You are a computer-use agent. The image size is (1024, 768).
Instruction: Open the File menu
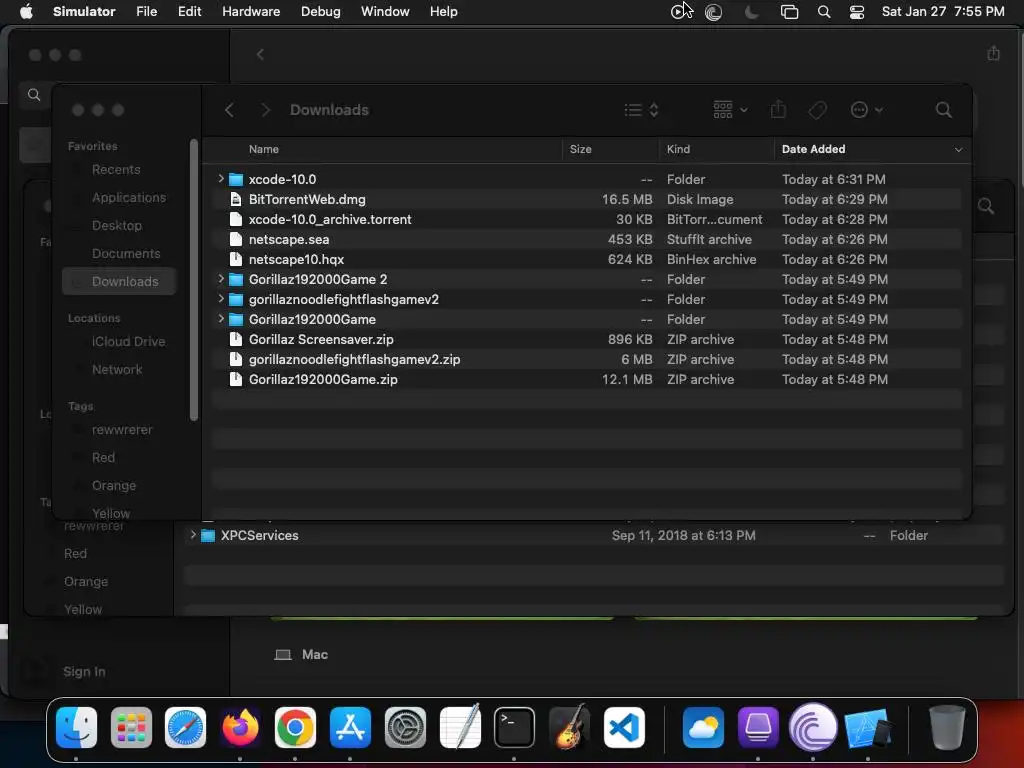point(146,12)
